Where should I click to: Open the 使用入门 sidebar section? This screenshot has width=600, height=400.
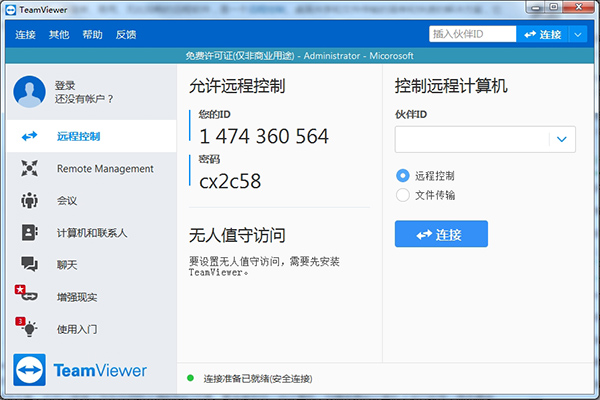tap(91, 328)
